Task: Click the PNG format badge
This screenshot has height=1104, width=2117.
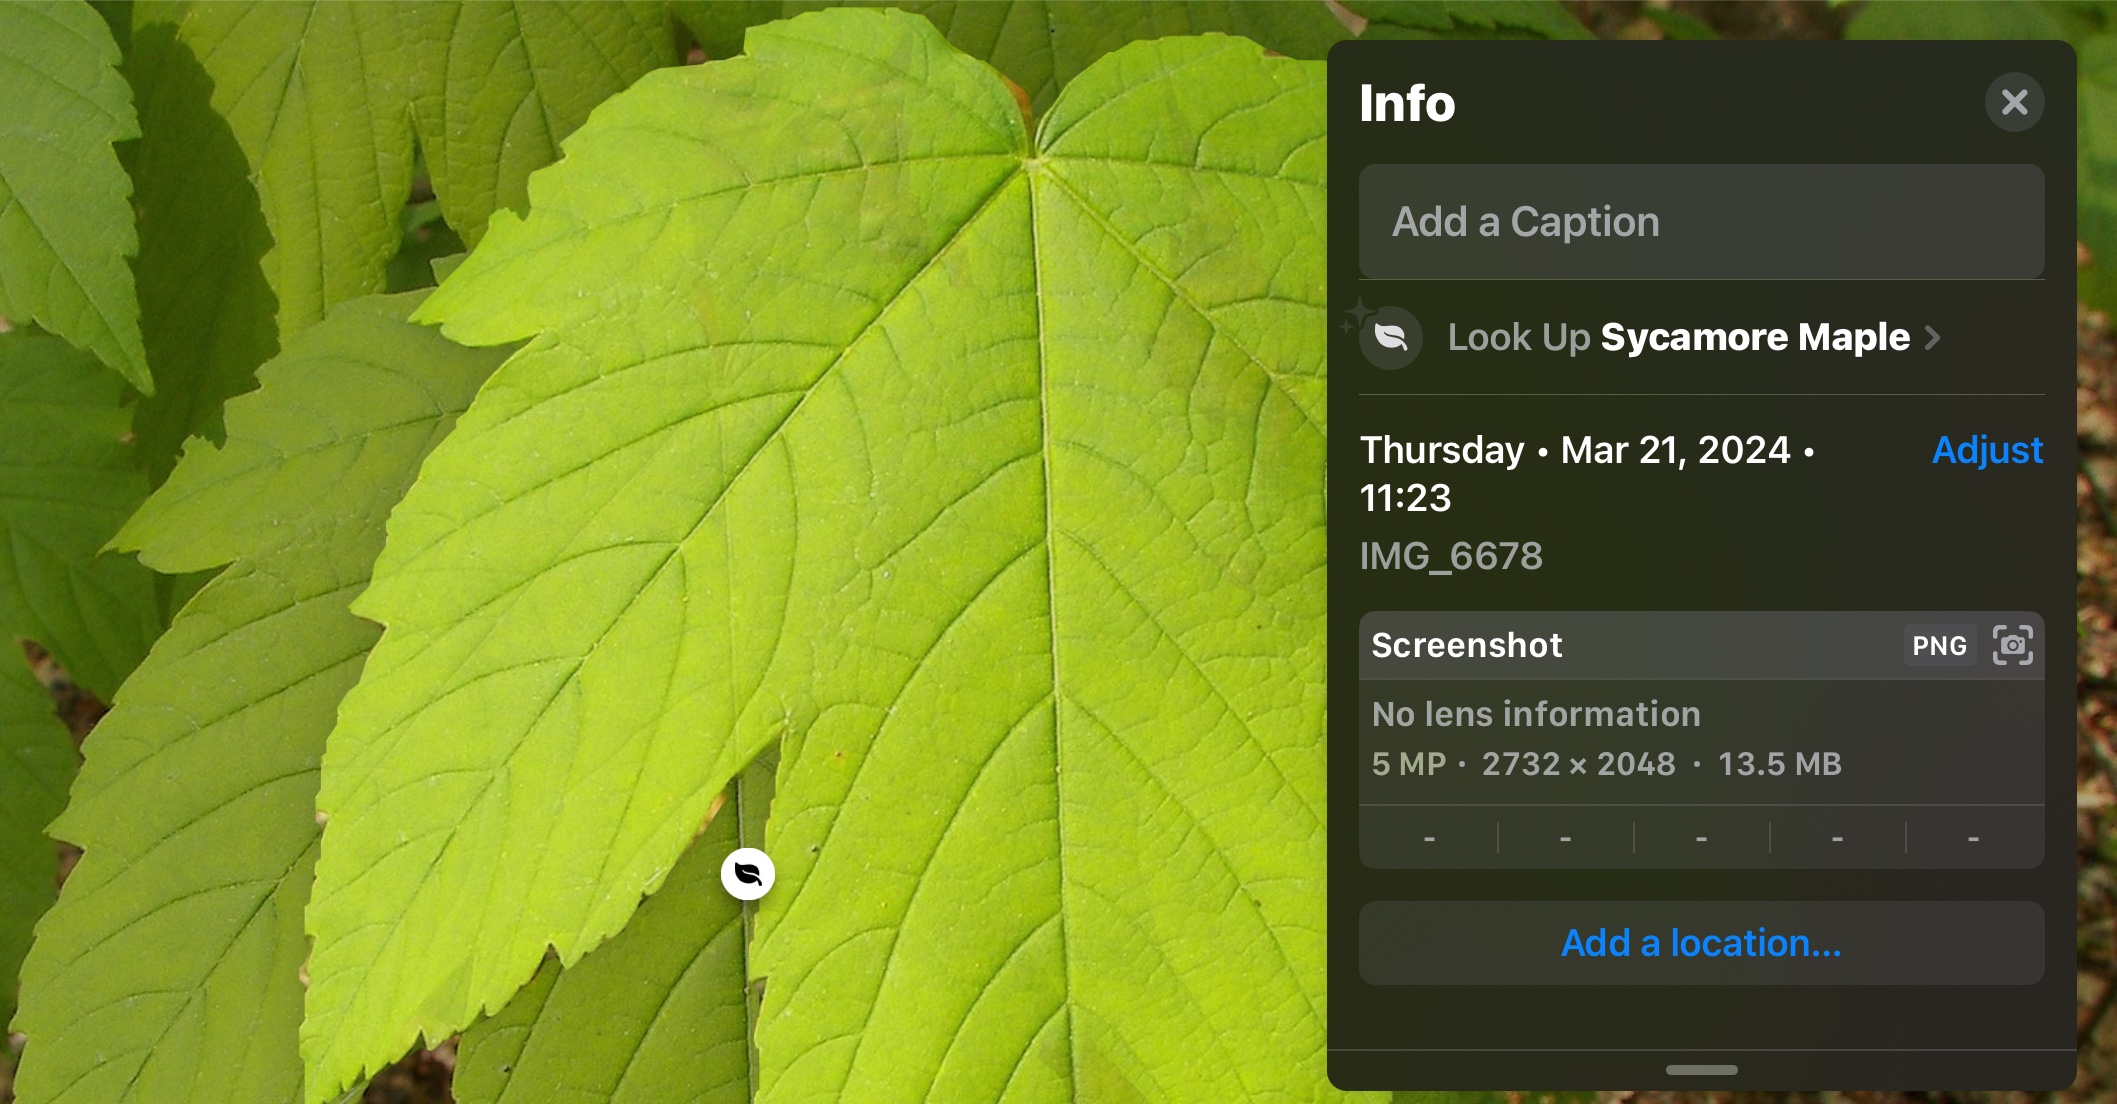Action: tap(1939, 646)
